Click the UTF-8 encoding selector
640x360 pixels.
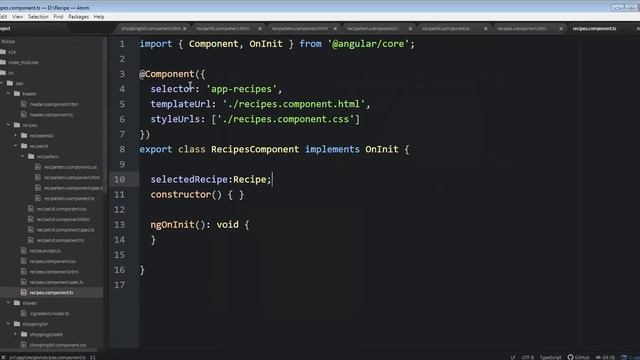pos(527,357)
